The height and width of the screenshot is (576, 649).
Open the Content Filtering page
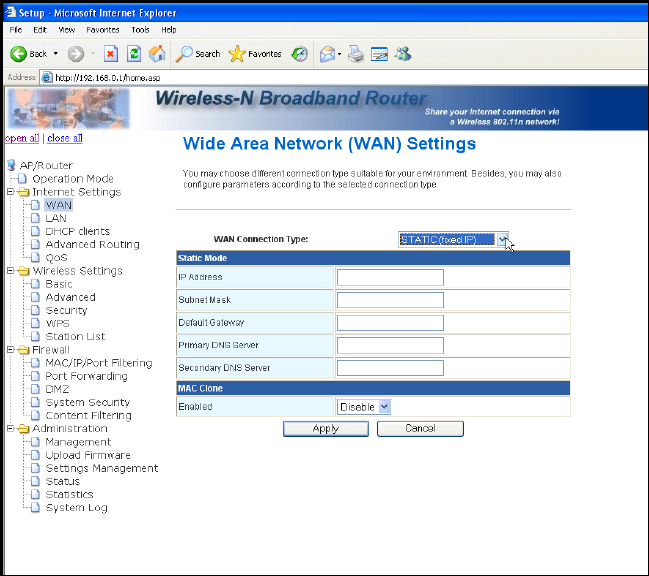click(88, 415)
